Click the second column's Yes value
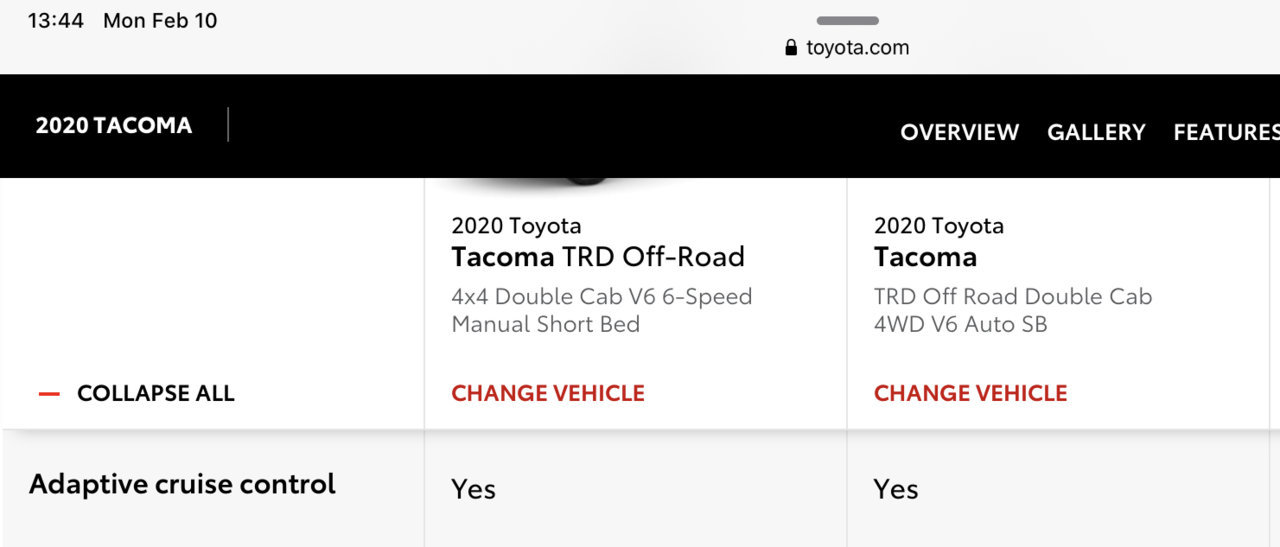Image resolution: width=1280 pixels, height=547 pixels. 896,489
